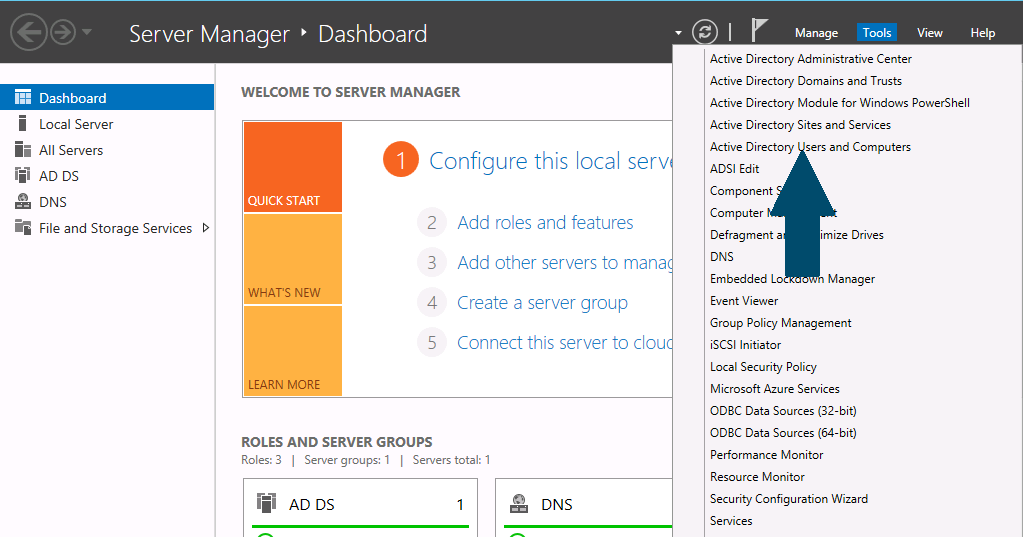Click the DNS icon in sidebar

pos(23,202)
